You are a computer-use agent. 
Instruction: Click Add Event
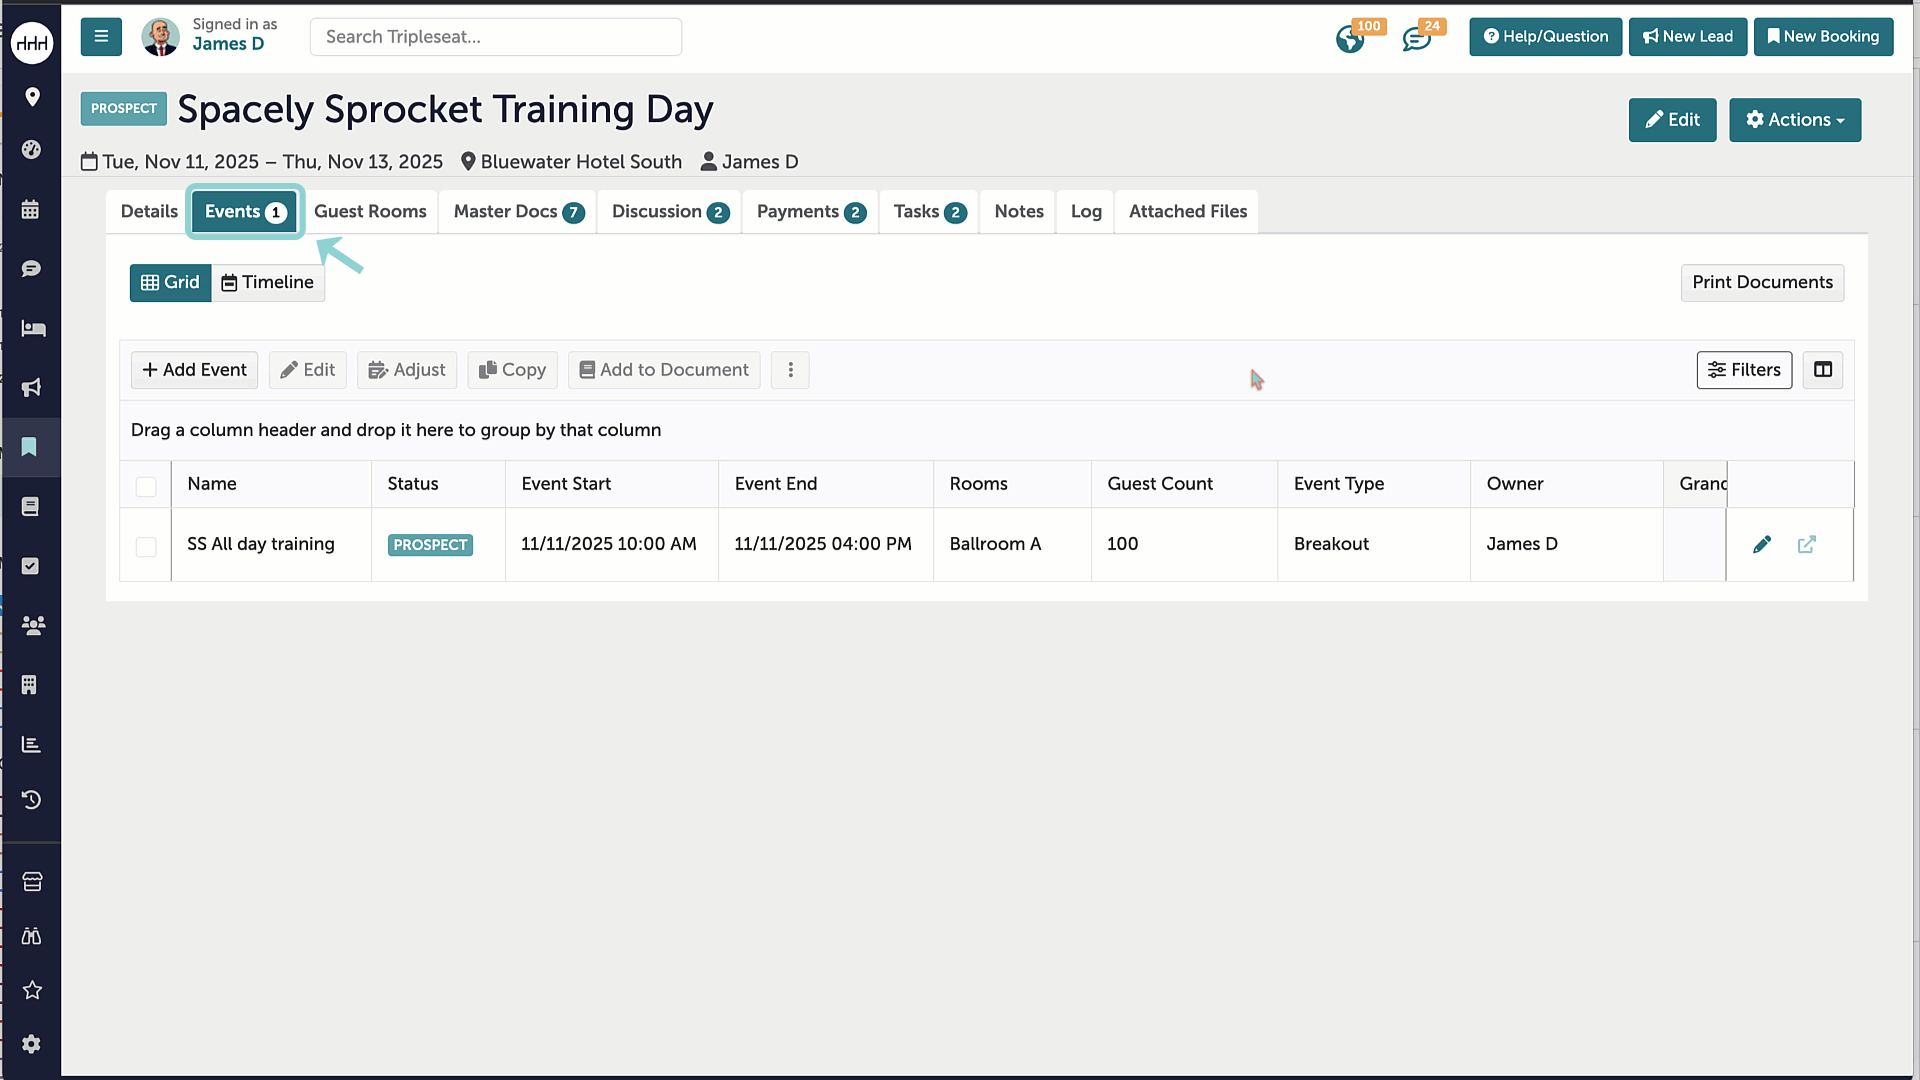pyautogui.click(x=194, y=370)
